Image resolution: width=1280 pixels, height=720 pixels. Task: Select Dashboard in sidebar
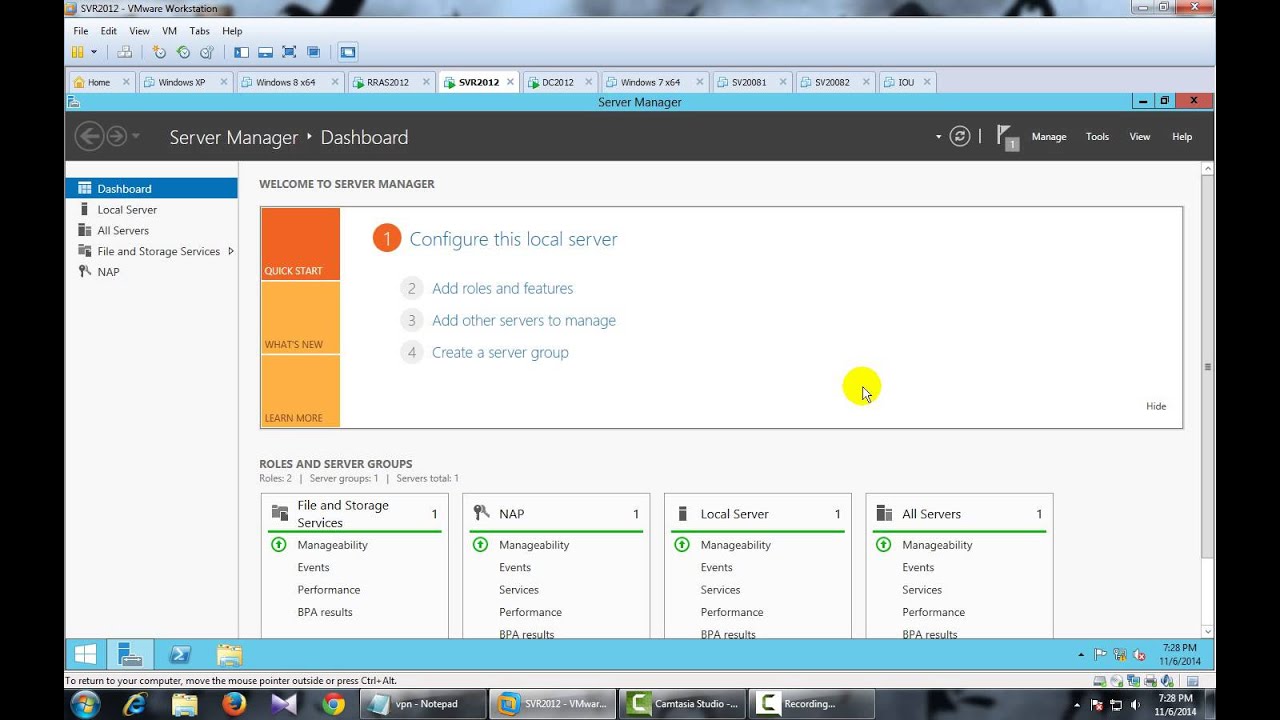(152, 188)
